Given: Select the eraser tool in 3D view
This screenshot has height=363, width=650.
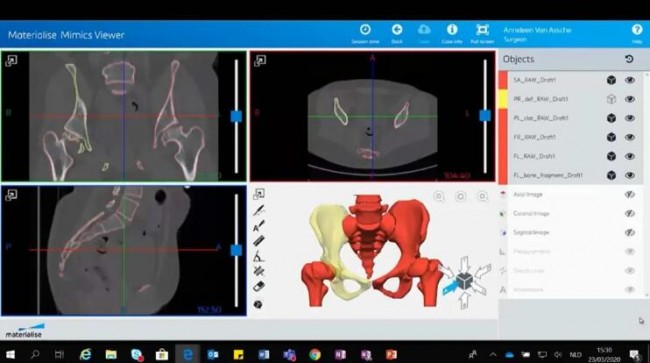Looking at the screenshot, I should point(259,286).
